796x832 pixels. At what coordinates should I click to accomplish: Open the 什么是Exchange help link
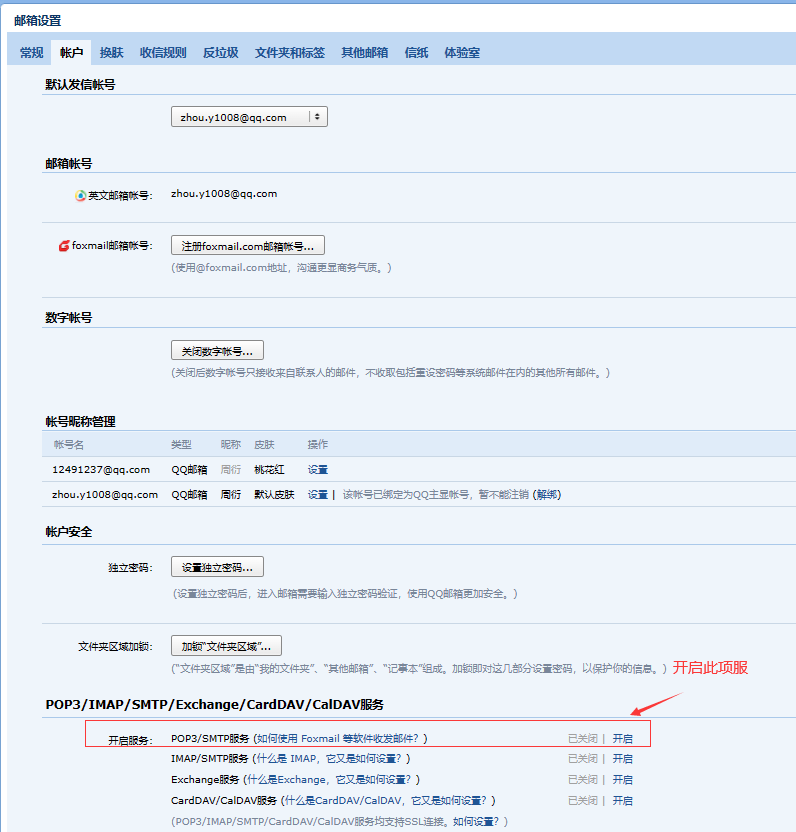point(330,779)
